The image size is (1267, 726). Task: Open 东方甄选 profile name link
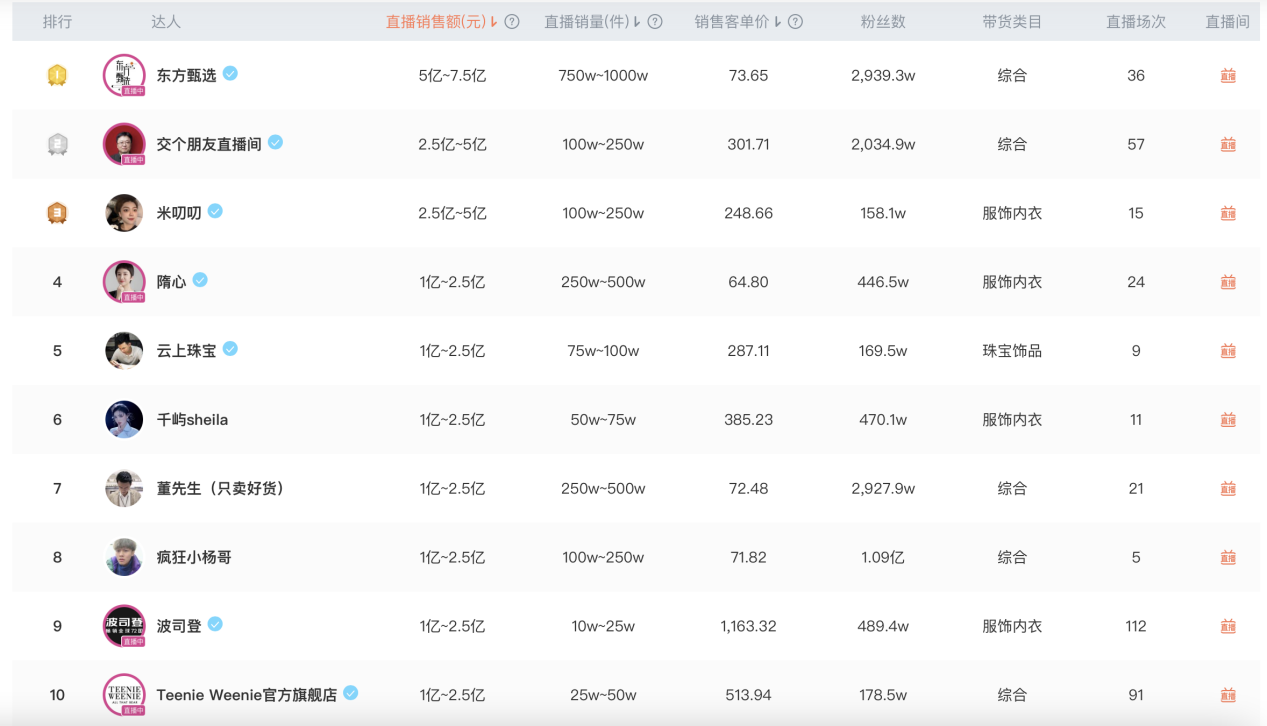[x=186, y=76]
